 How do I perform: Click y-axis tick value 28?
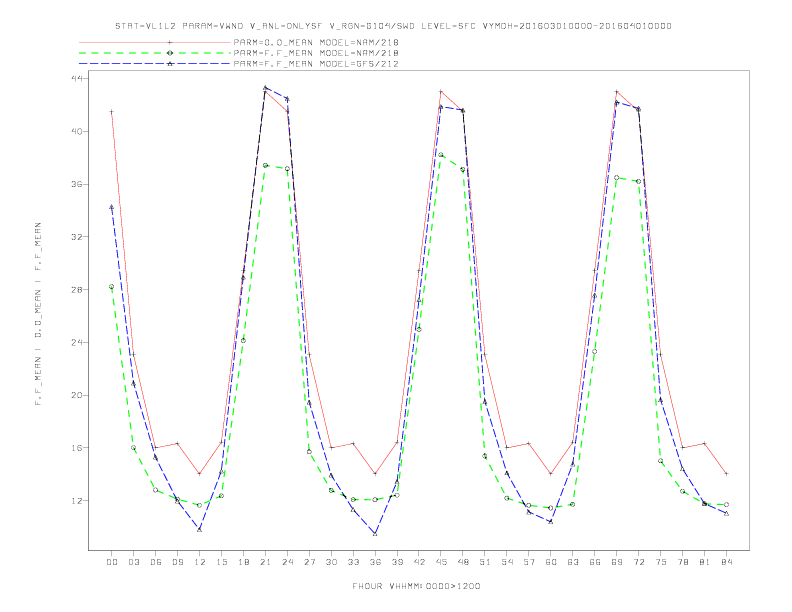click(x=78, y=290)
